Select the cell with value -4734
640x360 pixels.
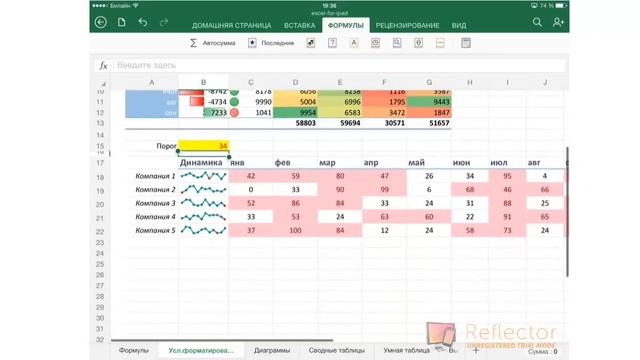(x=203, y=102)
